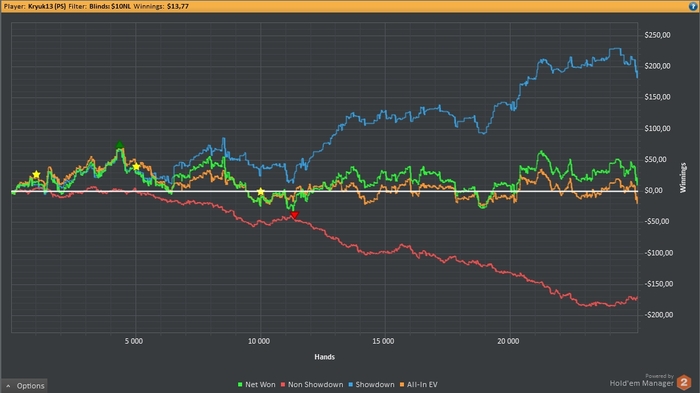Click the $150,00 axis label

(657, 97)
